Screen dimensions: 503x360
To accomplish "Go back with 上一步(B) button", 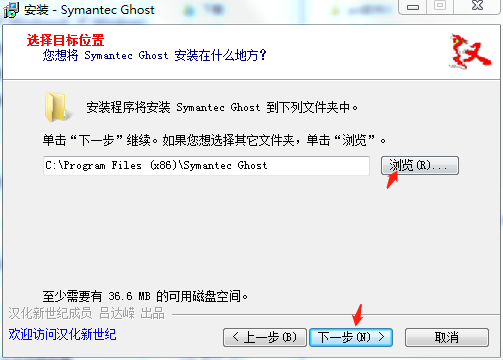I will [x=265, y=337].
